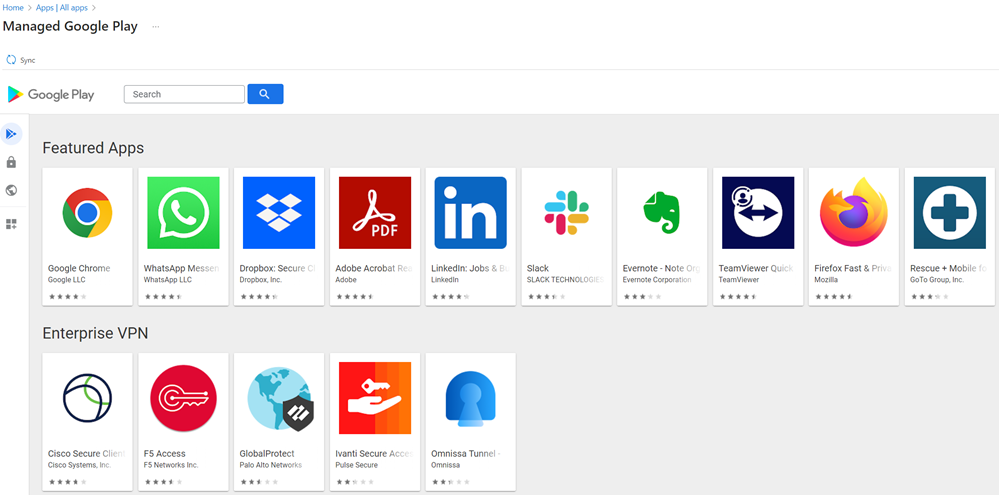
Task: Navigate to Apps | All apps breadcrumb
Action: tap(63, 8)
